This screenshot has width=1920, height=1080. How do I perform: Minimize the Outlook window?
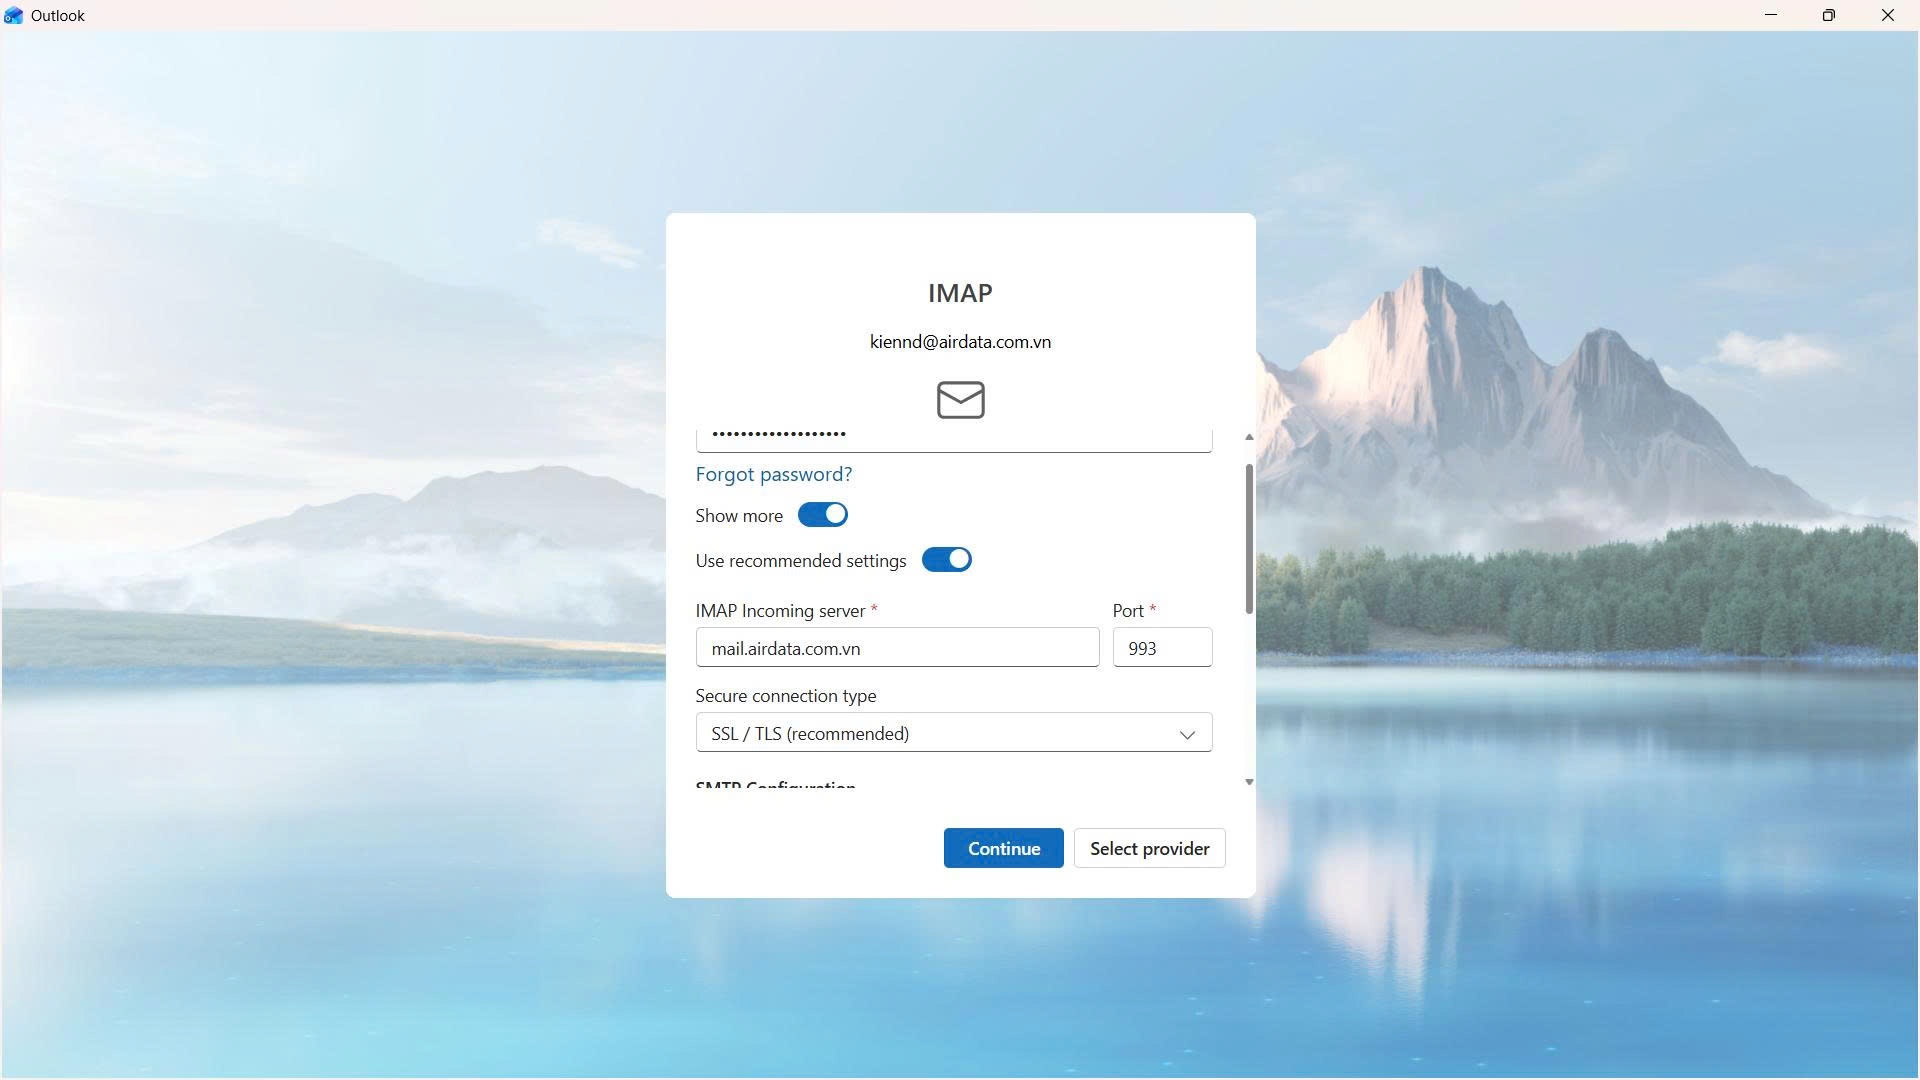[1770, 15]
